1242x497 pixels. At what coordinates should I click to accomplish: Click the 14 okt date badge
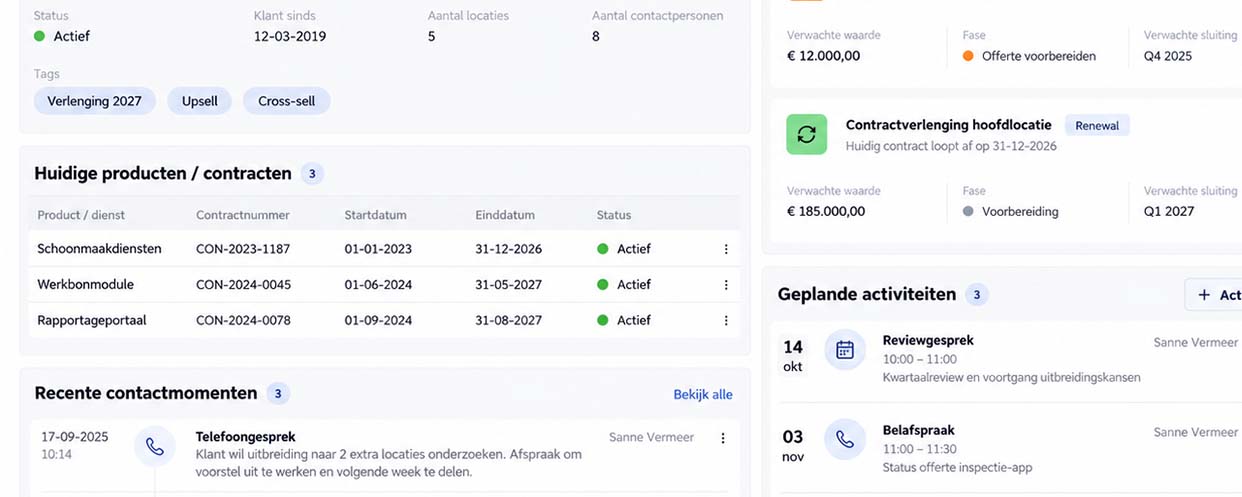pos(793,355)
